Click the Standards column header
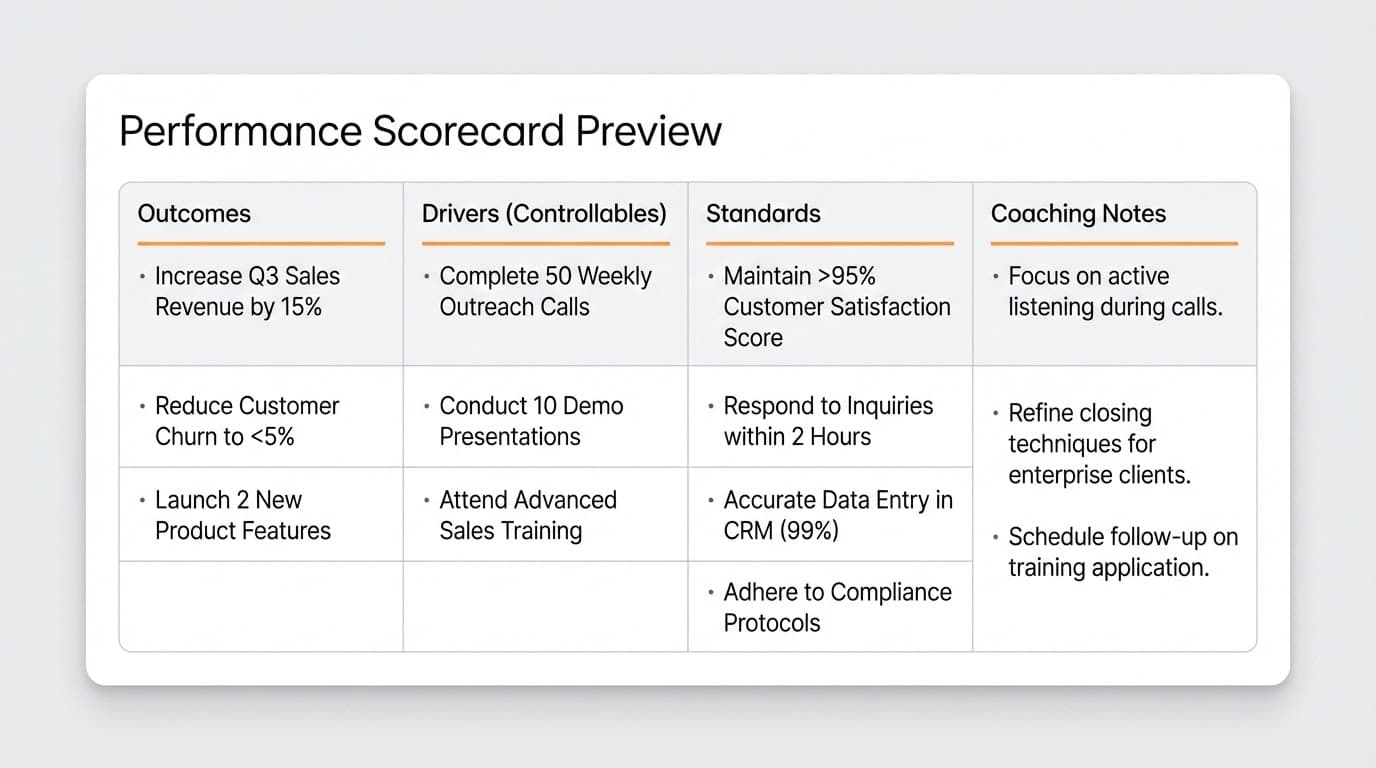Screen dimensions: 1376x768 click(763, 213)
